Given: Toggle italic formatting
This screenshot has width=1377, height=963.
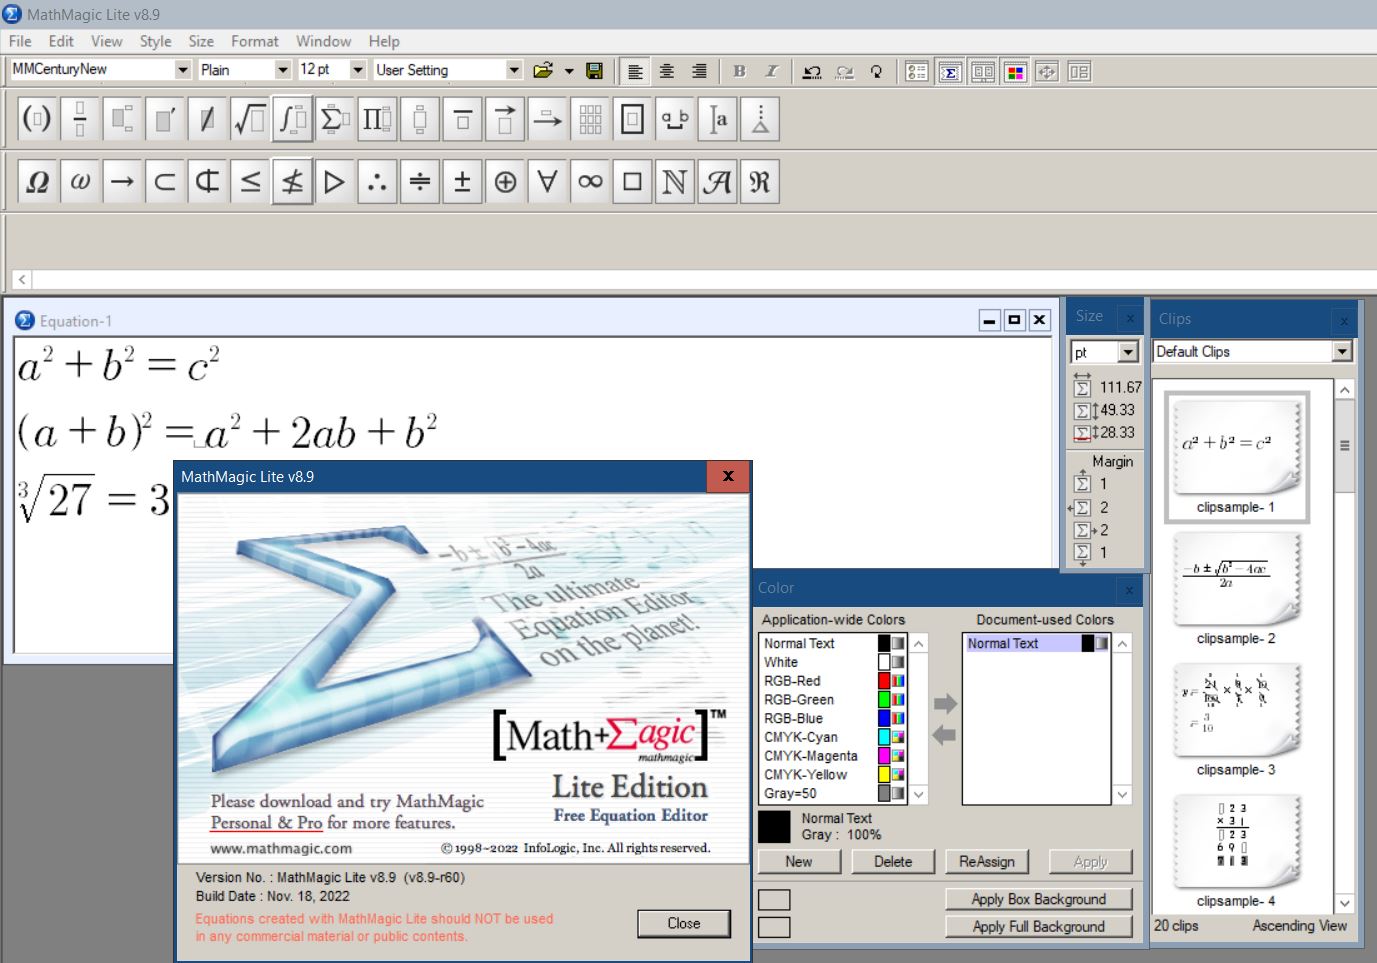Looking at the screenshot, I should tap(771, 71).
